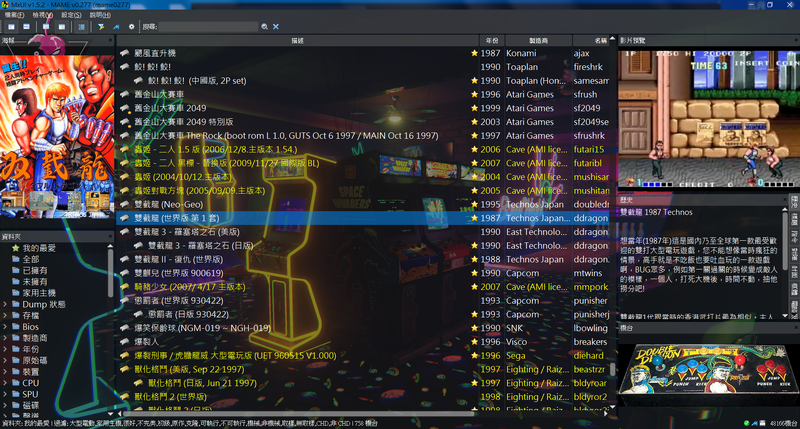Select the 我的最愛 favorites folder
The width and height of the screenshot is (800, 429).
39,248
